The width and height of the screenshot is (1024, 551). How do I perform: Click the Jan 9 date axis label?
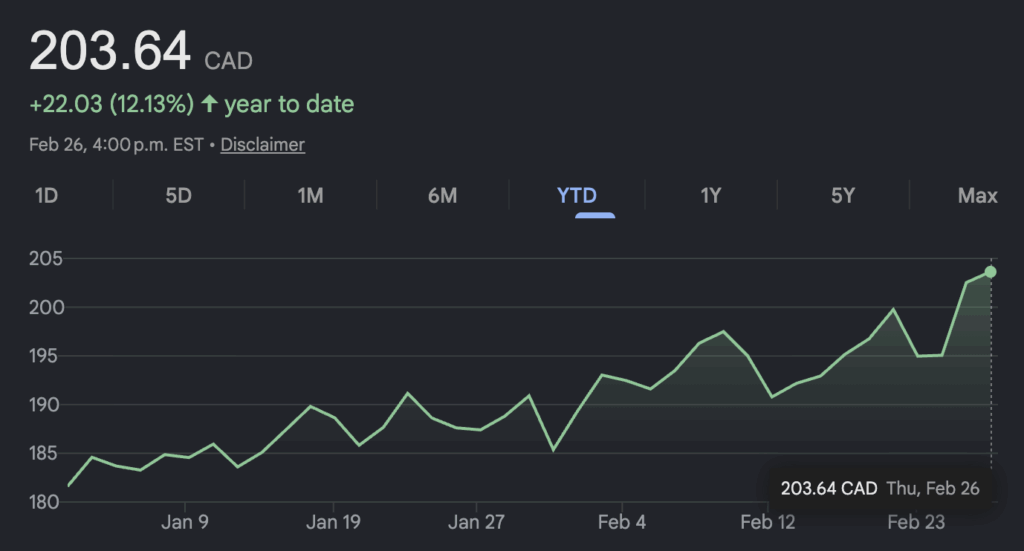point(185,522)
